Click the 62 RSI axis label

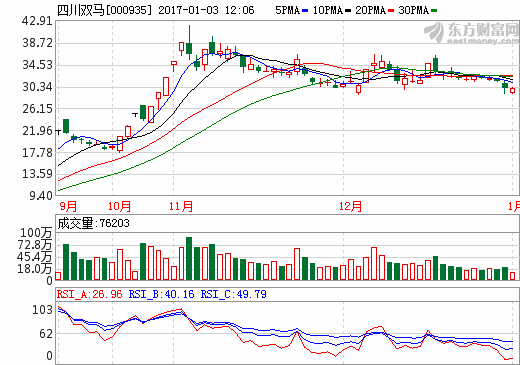[46, 334]
